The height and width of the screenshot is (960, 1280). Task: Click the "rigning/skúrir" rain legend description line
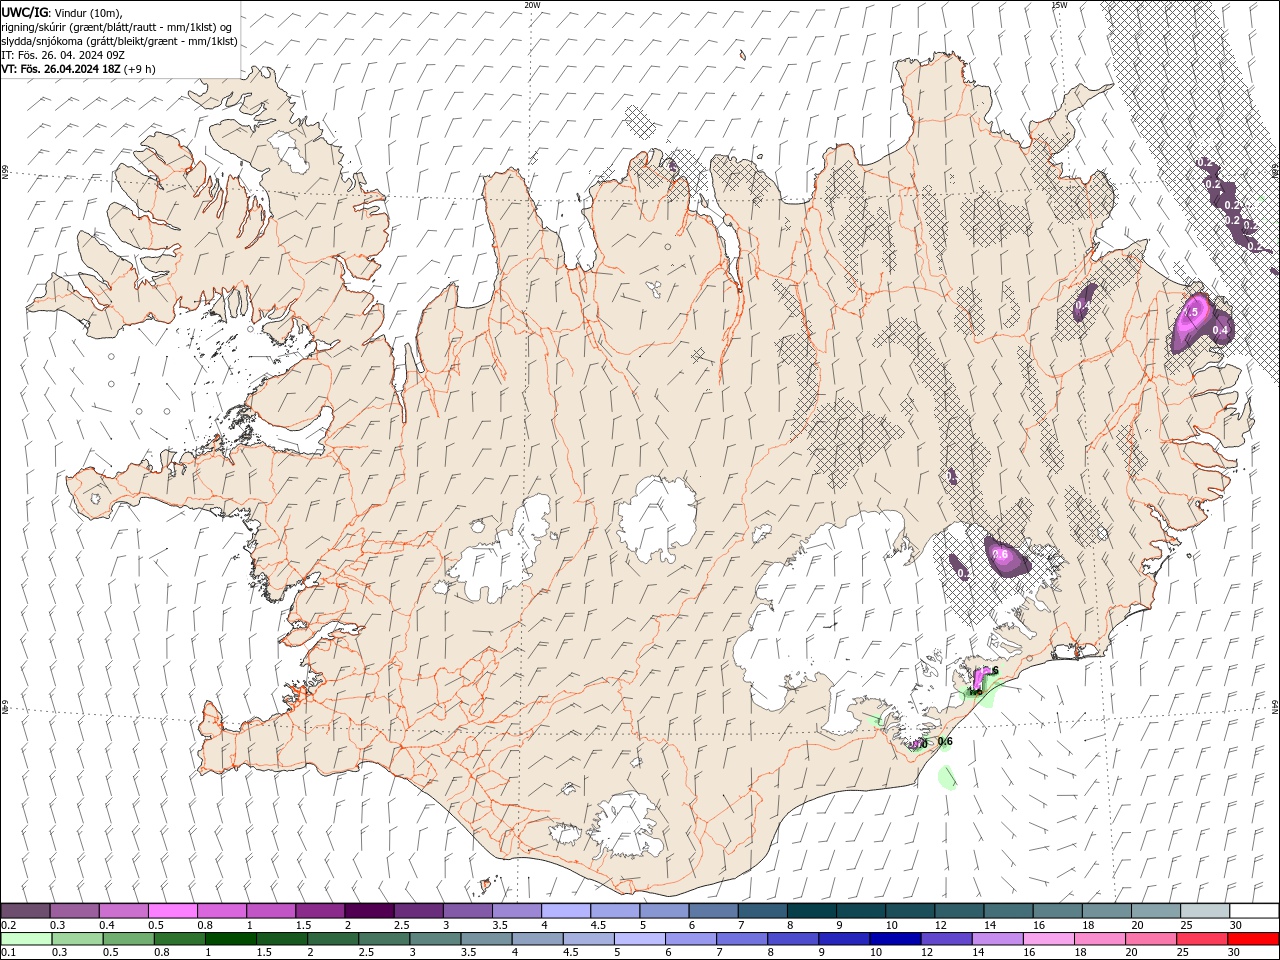pyautogui.click(x=117, y=27)
